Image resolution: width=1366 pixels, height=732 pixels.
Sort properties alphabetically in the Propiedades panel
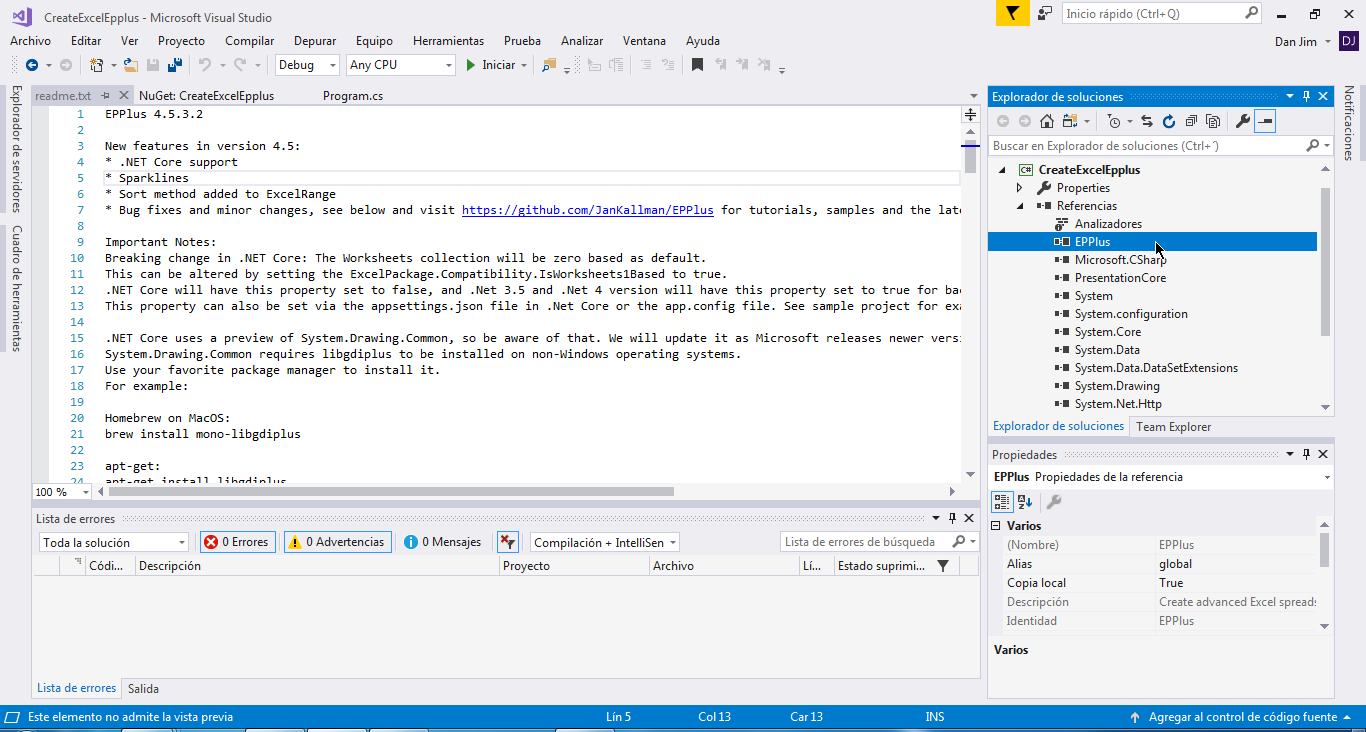pyautogui.click(x=1025, y=502)
